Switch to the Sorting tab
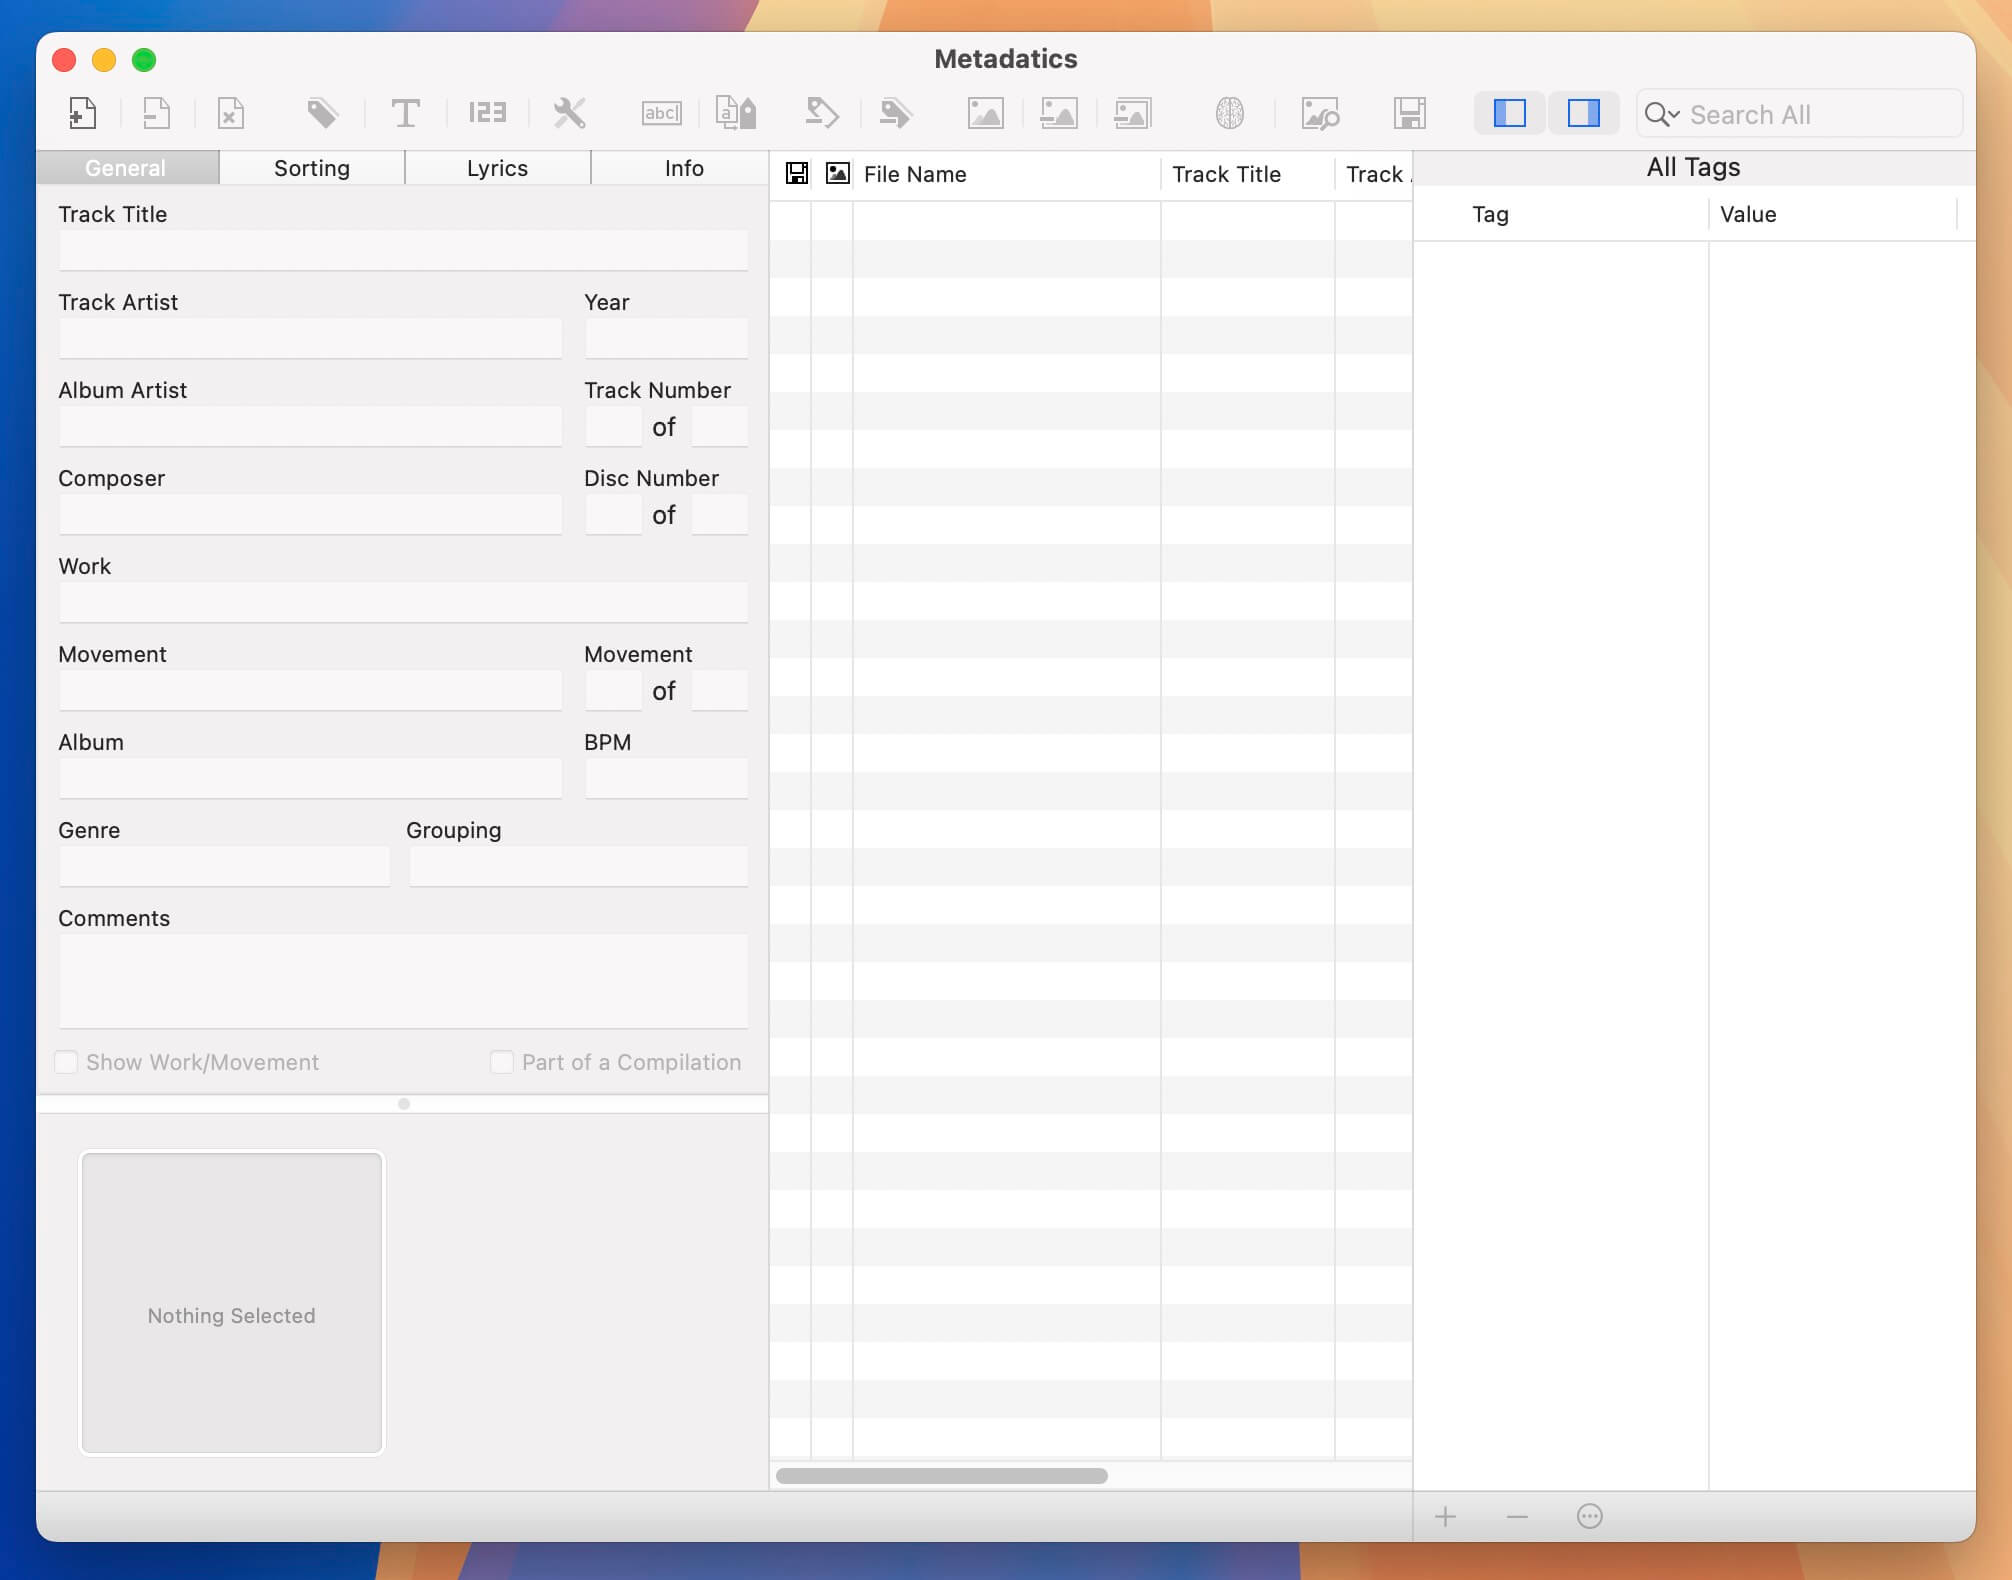 [311, 167]
